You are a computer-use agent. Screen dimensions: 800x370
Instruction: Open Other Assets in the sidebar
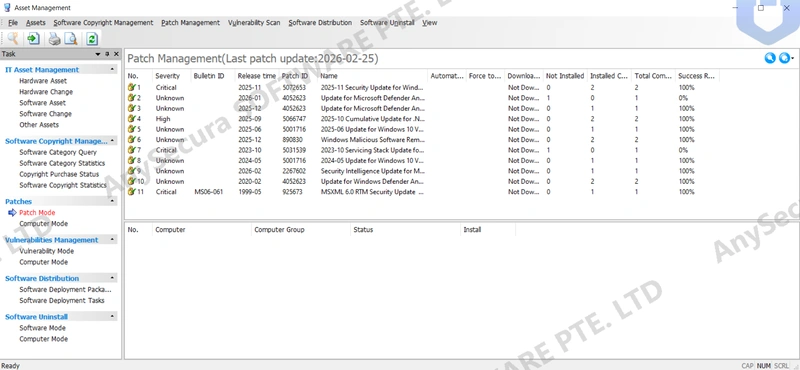39,125
